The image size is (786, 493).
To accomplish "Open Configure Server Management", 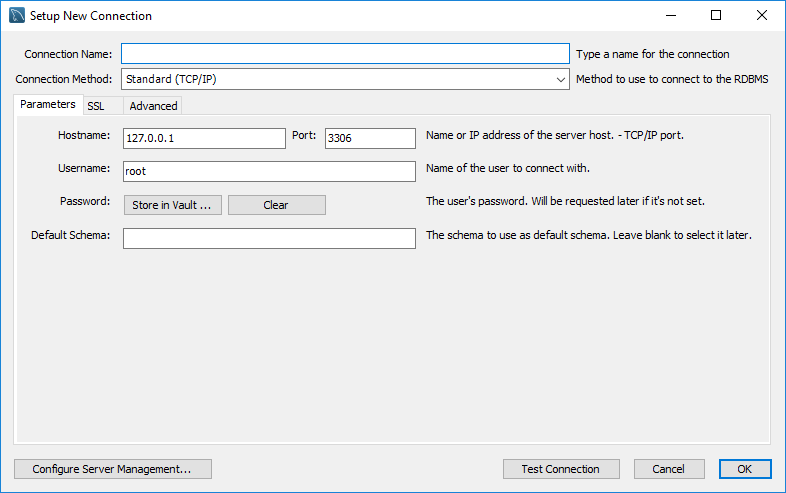I will (x=113, y=469).
